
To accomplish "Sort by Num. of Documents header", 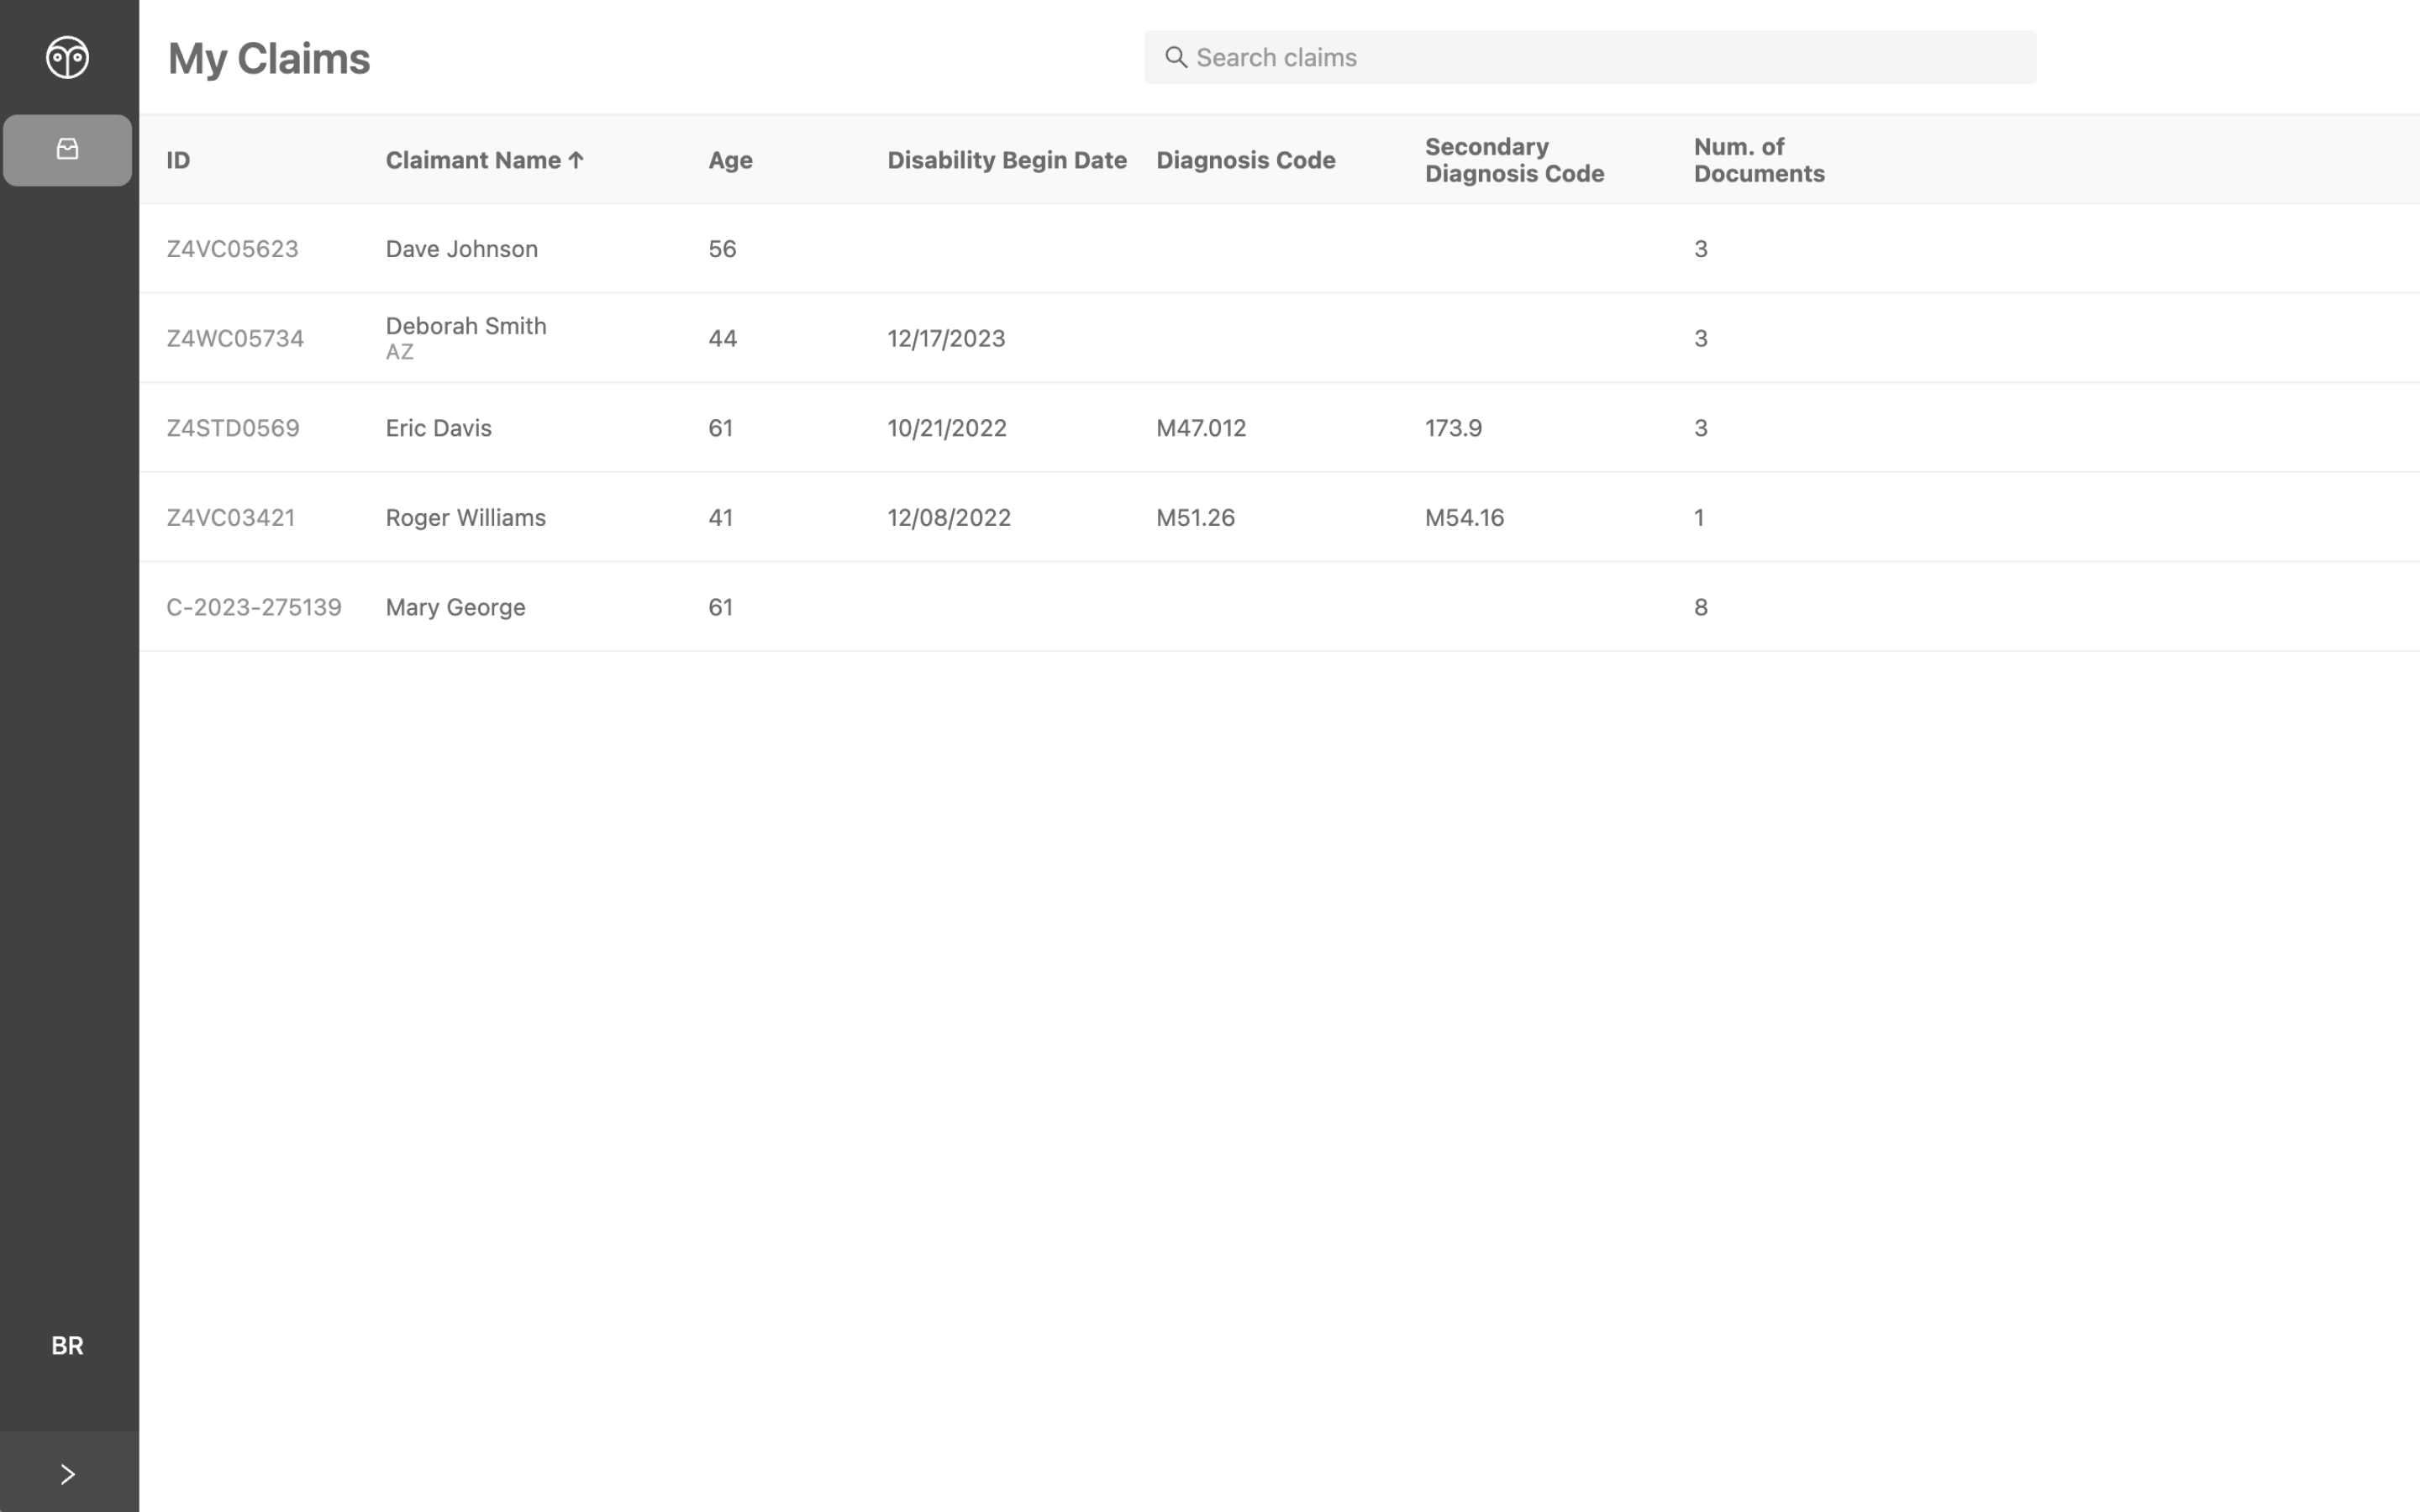I will click(x=1759, y=160).
